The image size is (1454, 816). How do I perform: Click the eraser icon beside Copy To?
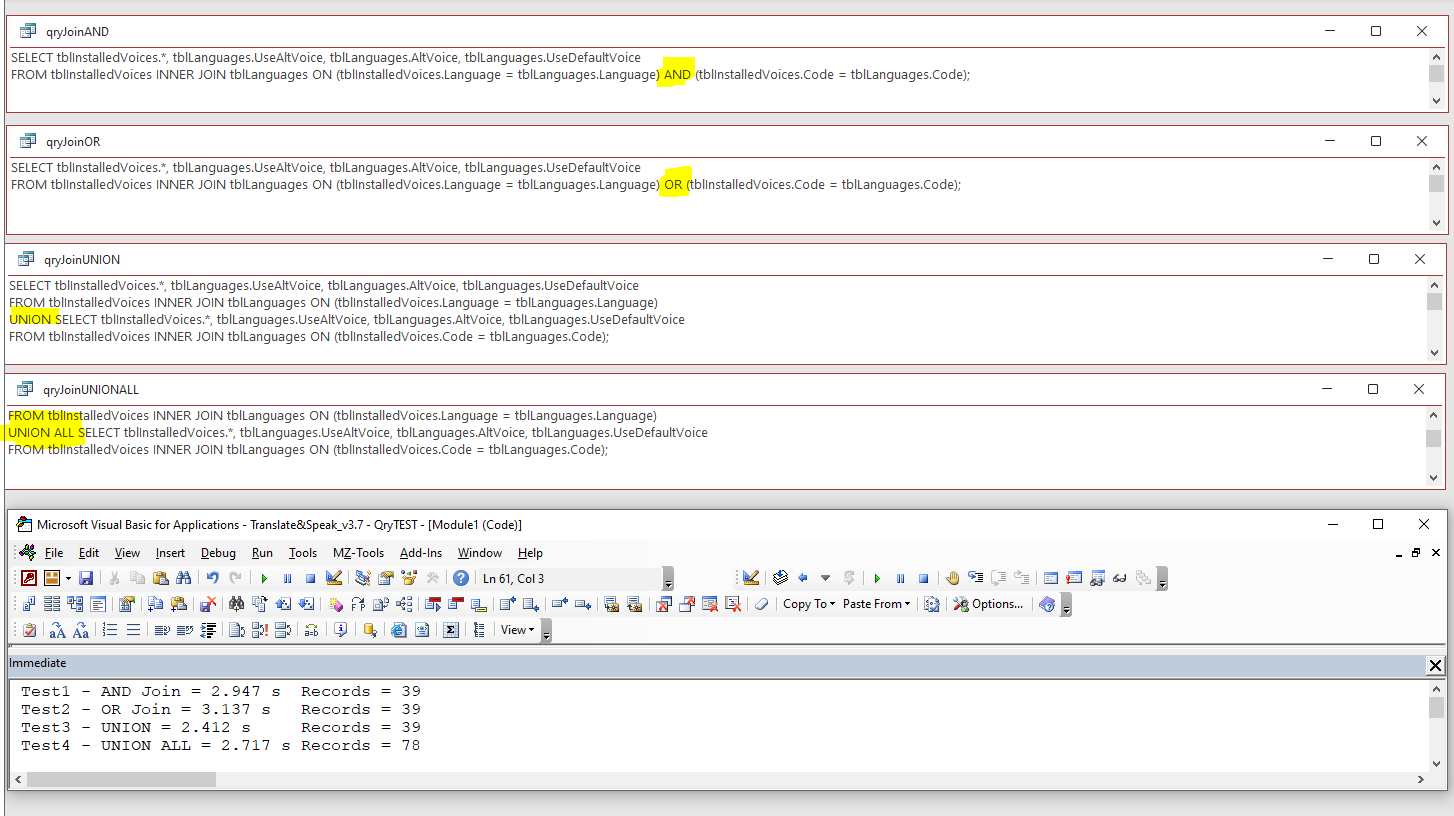tap(762, 604)
